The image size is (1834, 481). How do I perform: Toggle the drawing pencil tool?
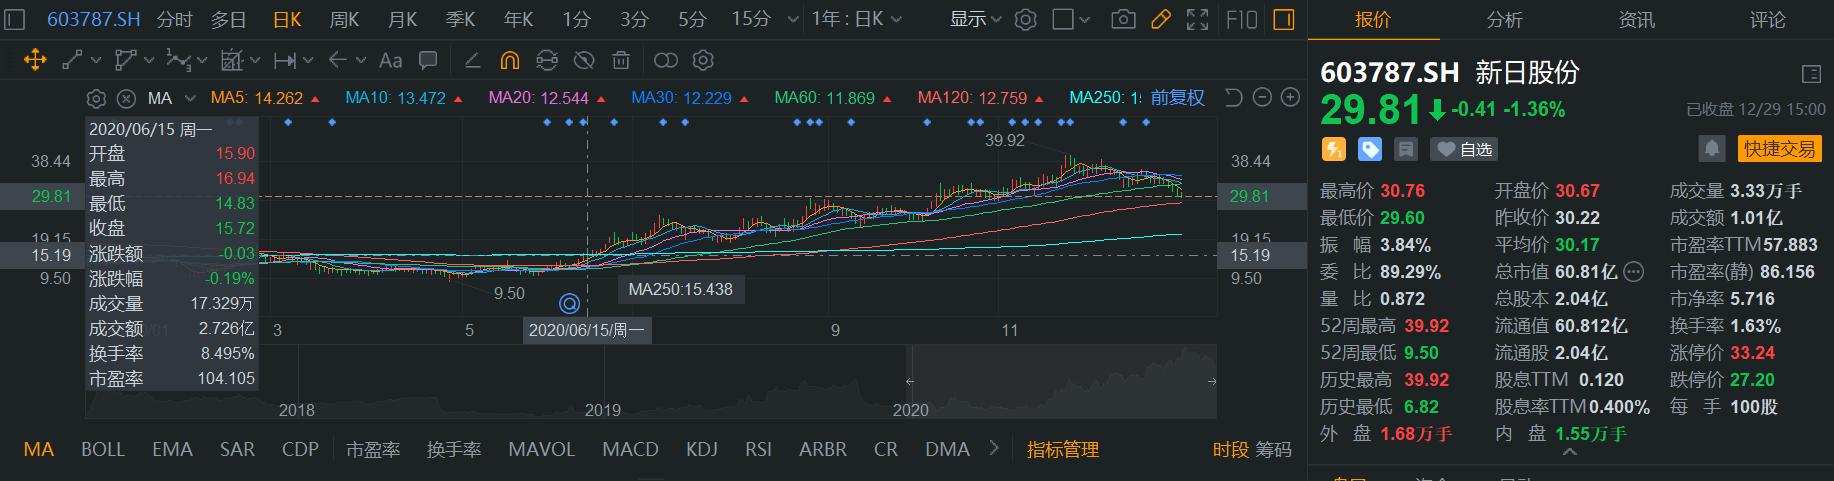pyautogui.click(x=1160, y=19)
